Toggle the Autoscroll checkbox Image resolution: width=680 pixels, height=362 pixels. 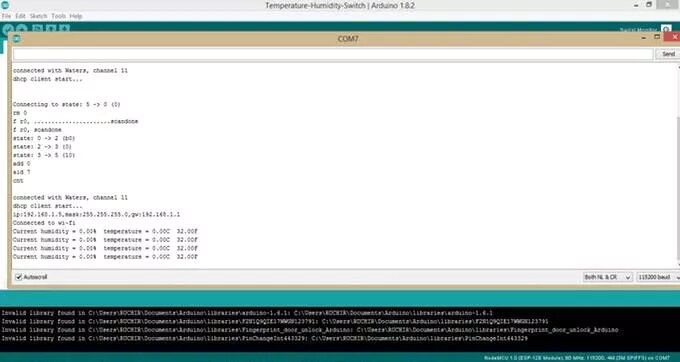[19, 277]
